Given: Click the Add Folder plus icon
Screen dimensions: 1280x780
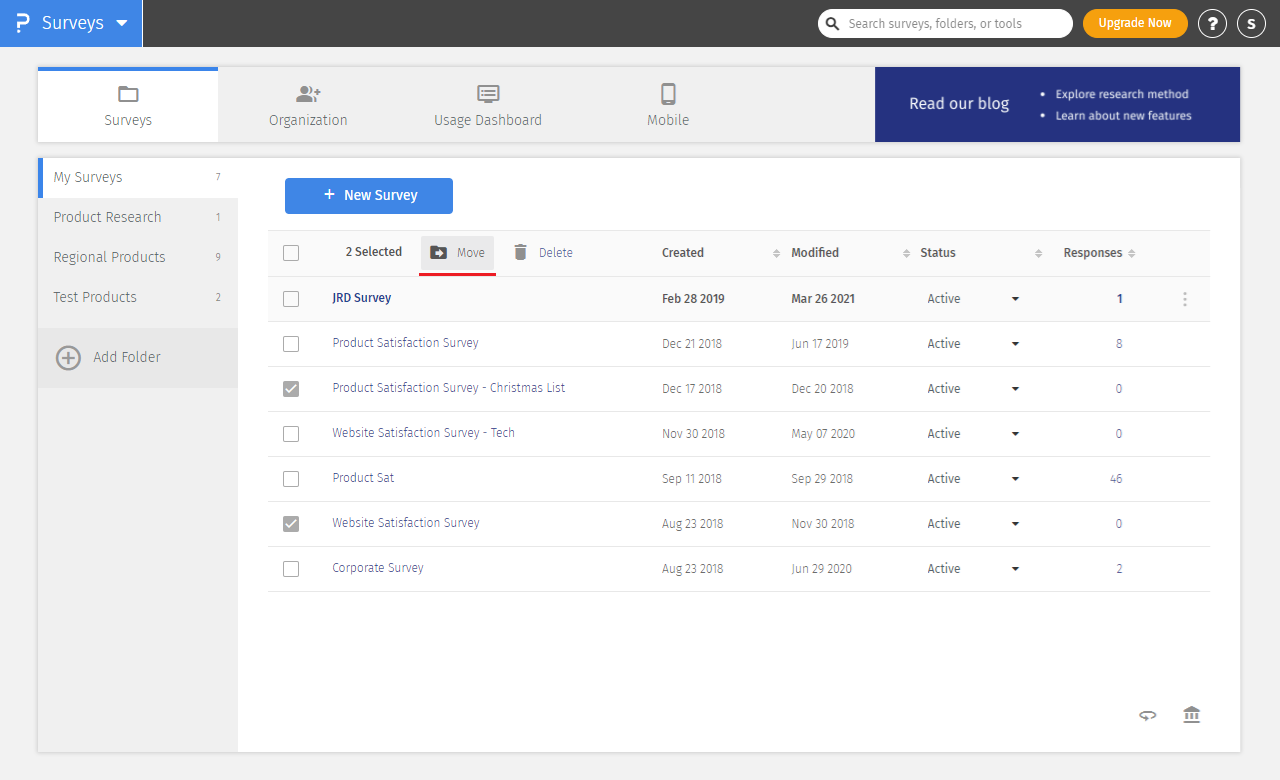Looking at the screenshot, I should click(x=68, y=358).
